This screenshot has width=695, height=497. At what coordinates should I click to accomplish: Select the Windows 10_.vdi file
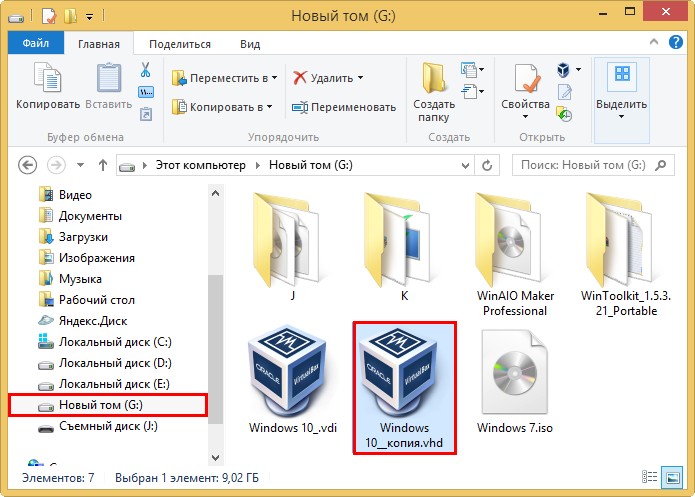pos(293,379)
